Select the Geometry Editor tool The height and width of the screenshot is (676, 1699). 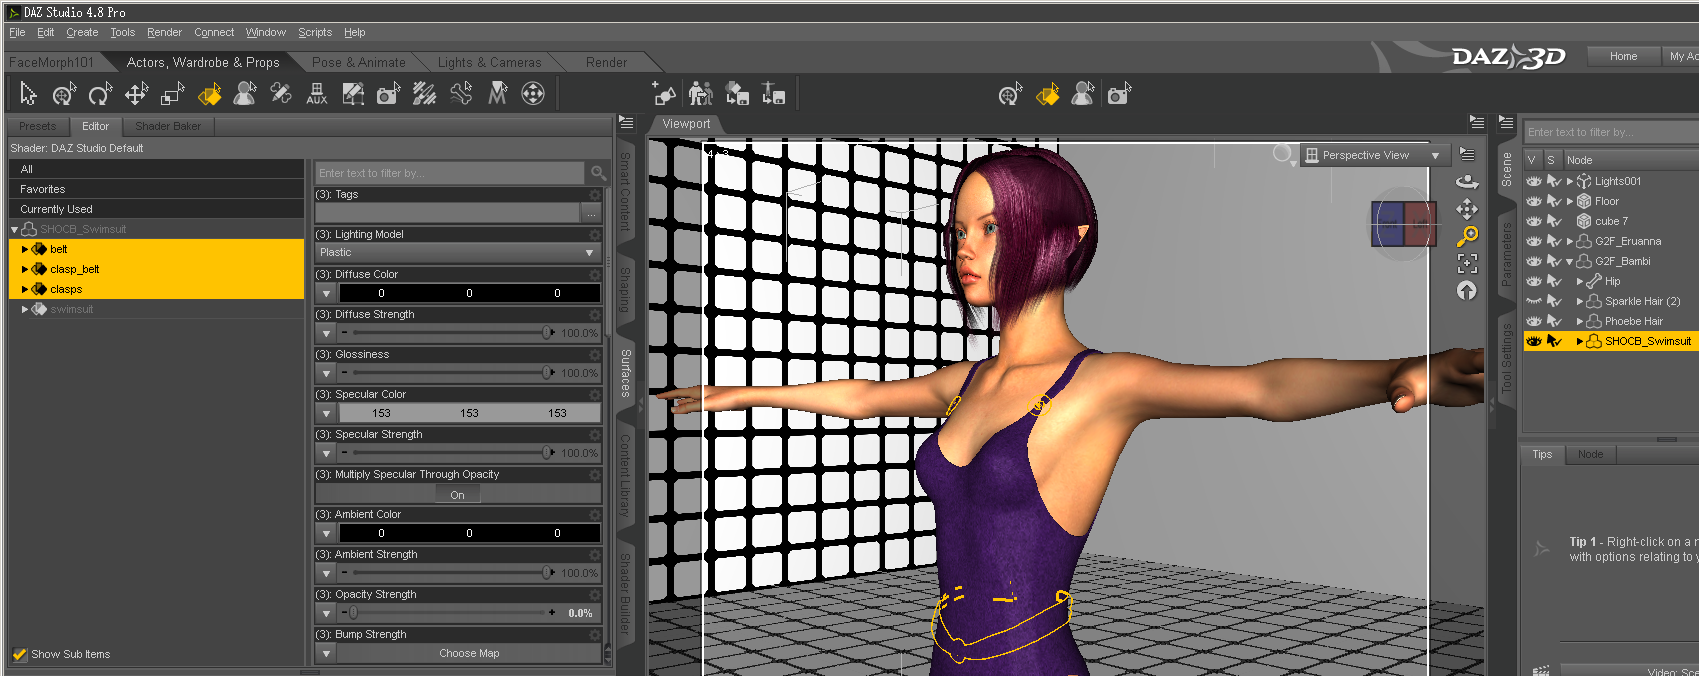353,94
